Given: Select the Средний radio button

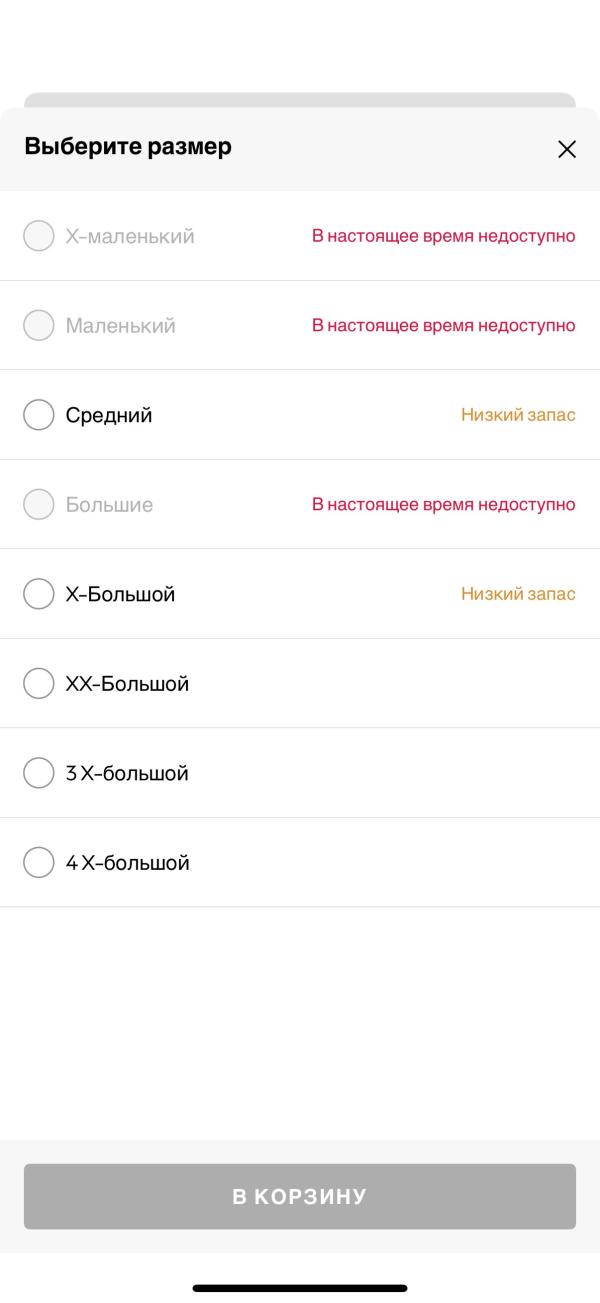Looking at the screenshot, I should 38,415.
